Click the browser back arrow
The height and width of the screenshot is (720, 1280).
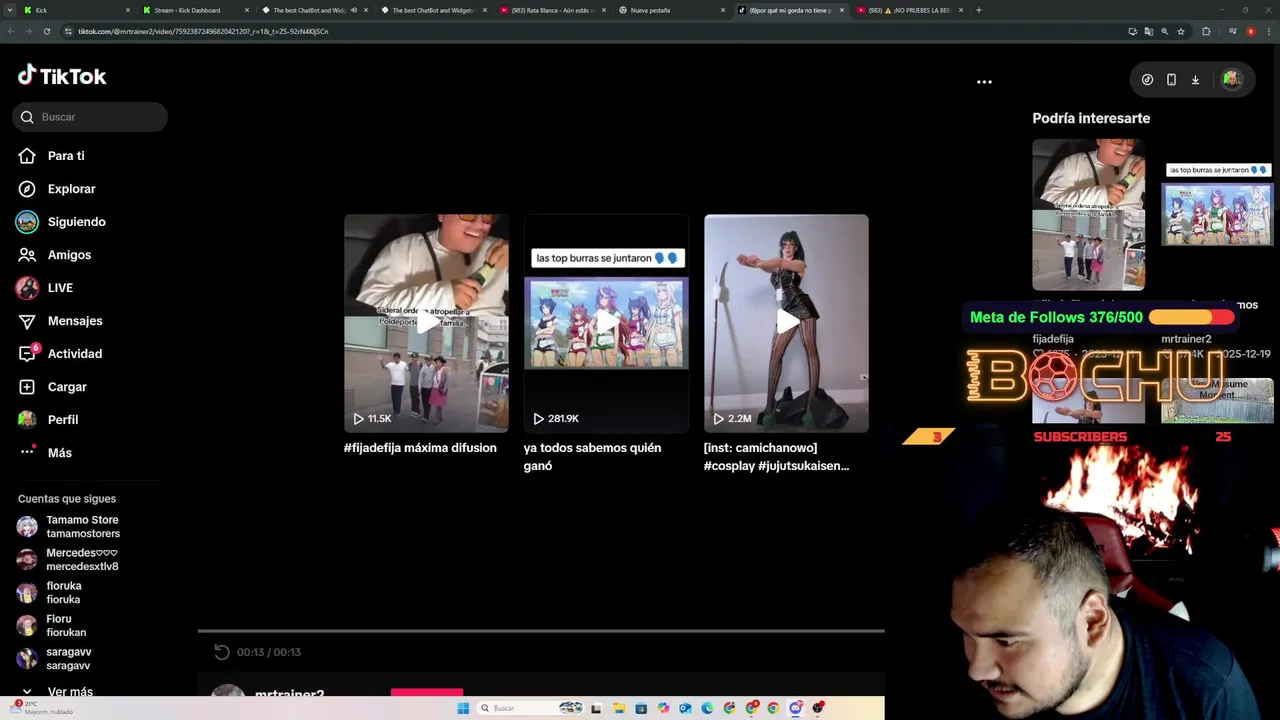pyautogui.click(x=10, y=31)
